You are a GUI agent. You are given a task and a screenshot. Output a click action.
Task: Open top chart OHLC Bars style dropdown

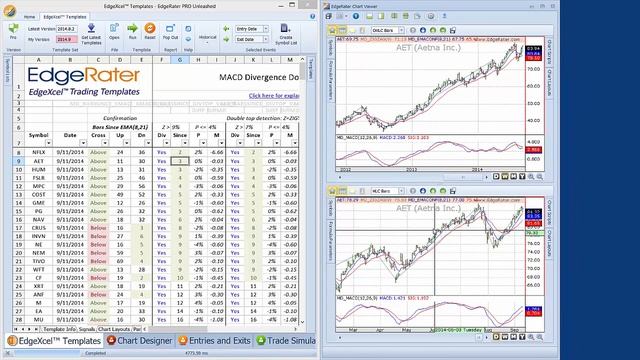[401, 30]
